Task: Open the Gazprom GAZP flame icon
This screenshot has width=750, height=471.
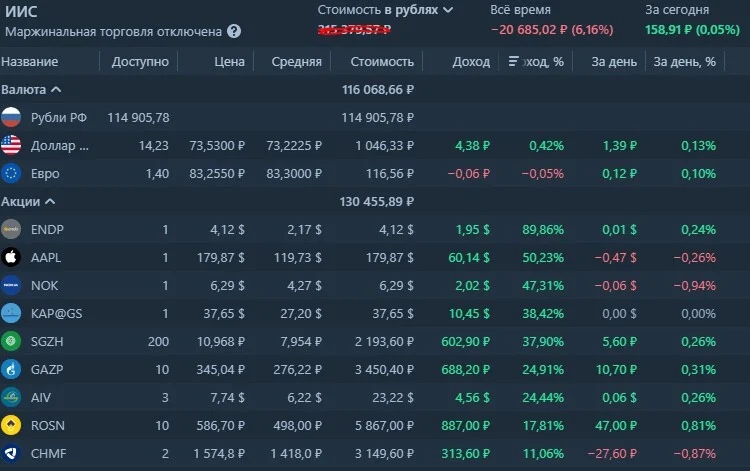Action: click(11, 369)
